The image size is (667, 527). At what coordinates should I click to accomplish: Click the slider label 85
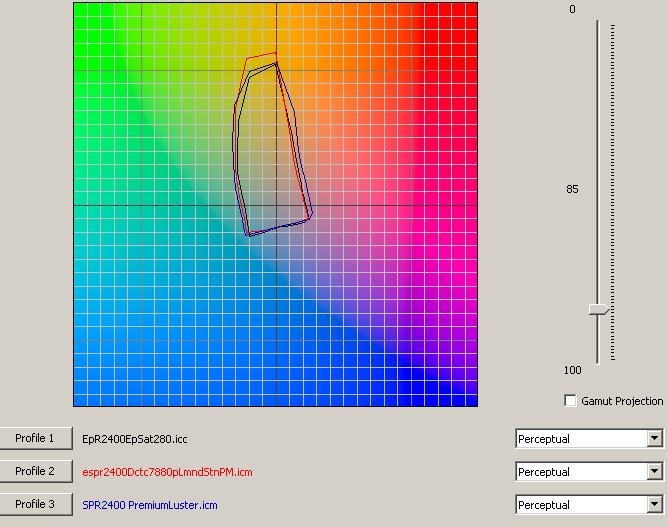572,189
